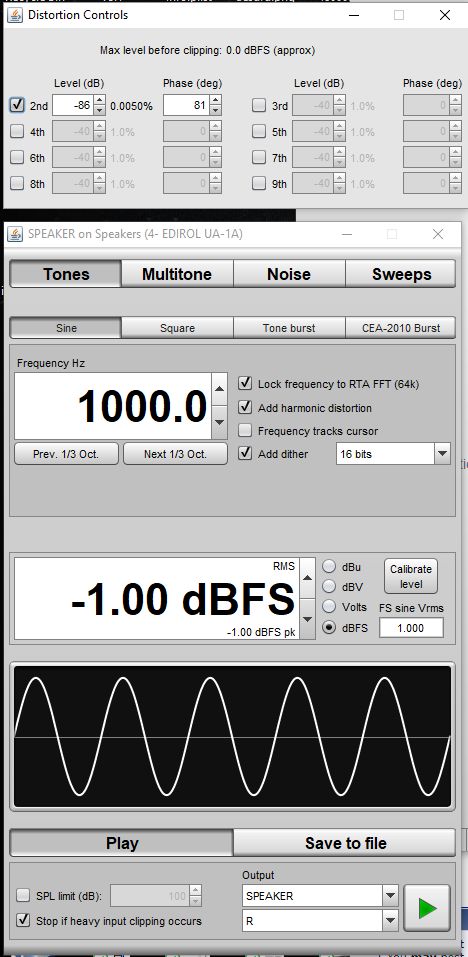Viewport: 468px width, 957px height.
Task: Toggle Add harmonic distortion checkbox
Action: coord(245,407)
